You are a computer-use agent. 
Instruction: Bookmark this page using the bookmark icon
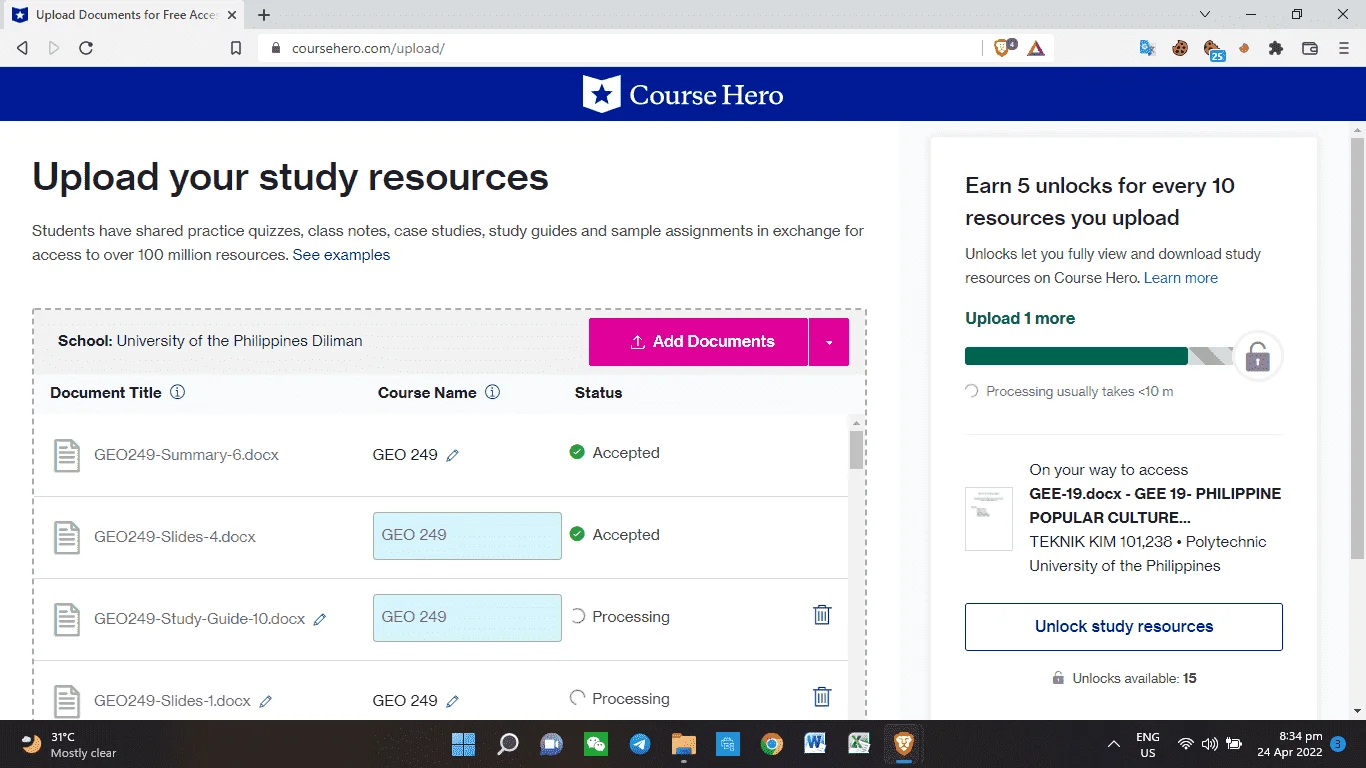pyautogui.click(x=236, y=48)
